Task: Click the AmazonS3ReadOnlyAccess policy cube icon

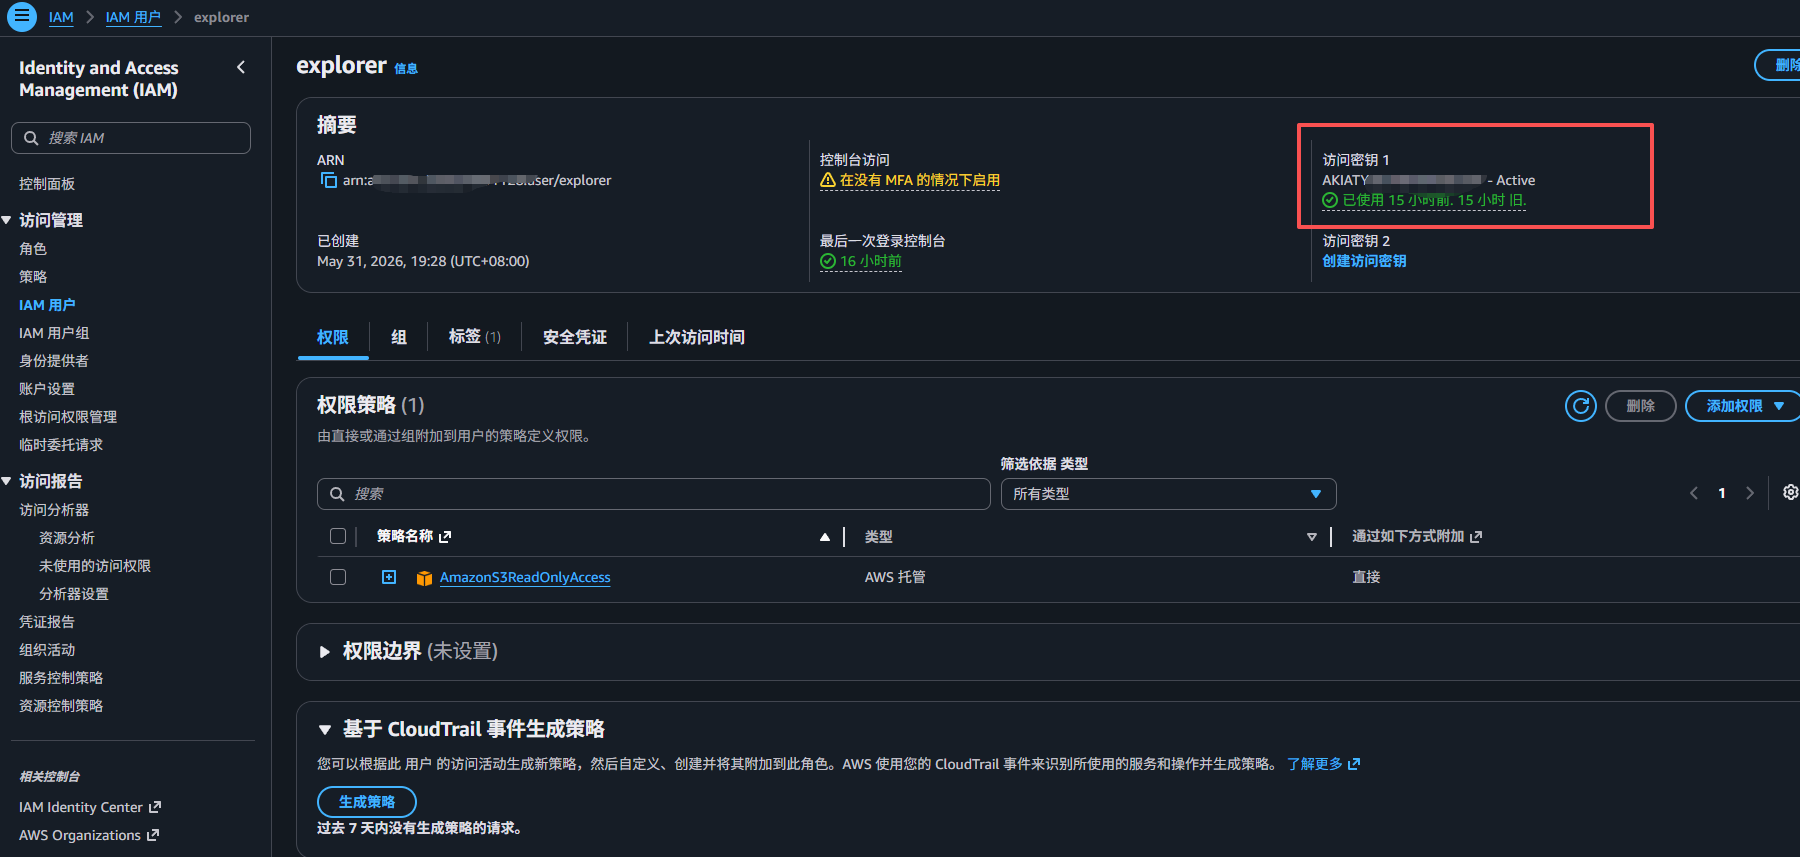Action: (x=424, y=578)
